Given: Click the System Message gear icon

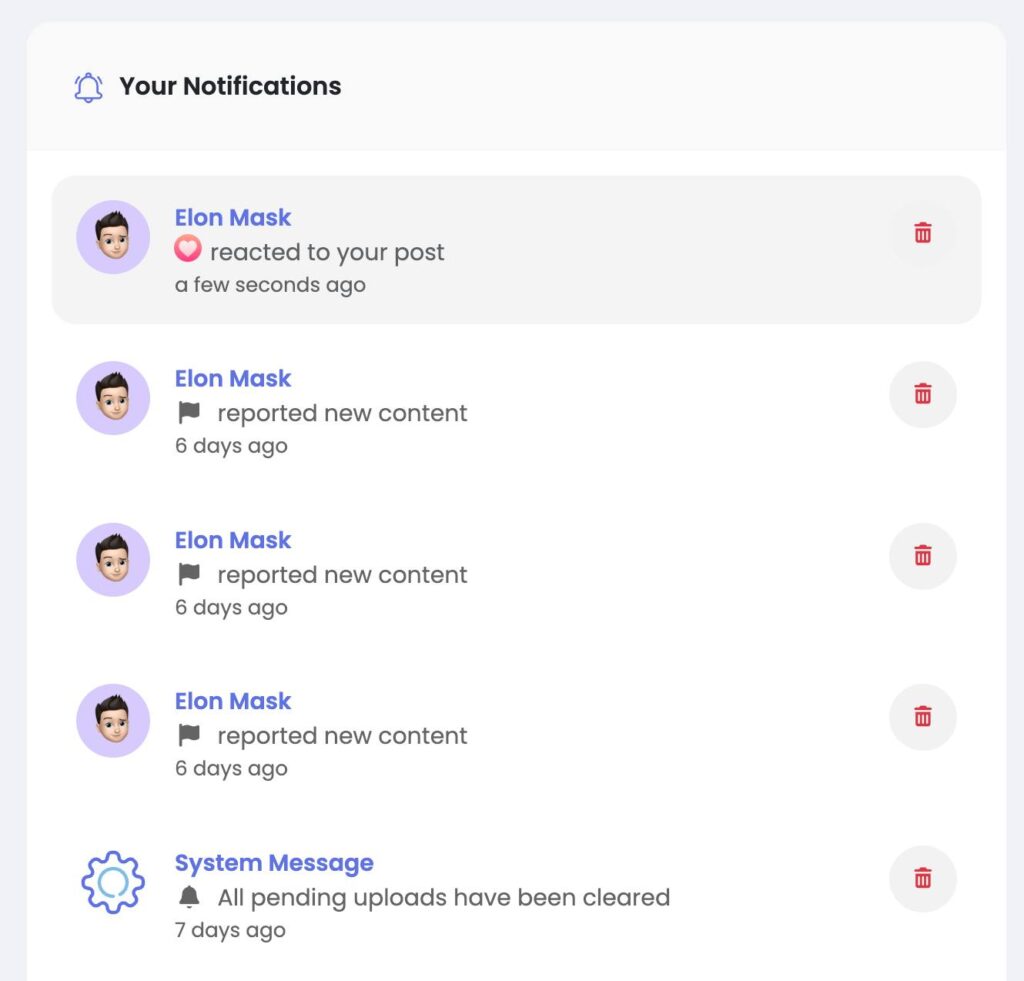Looking at the screenshot, I should coord(113,881).
